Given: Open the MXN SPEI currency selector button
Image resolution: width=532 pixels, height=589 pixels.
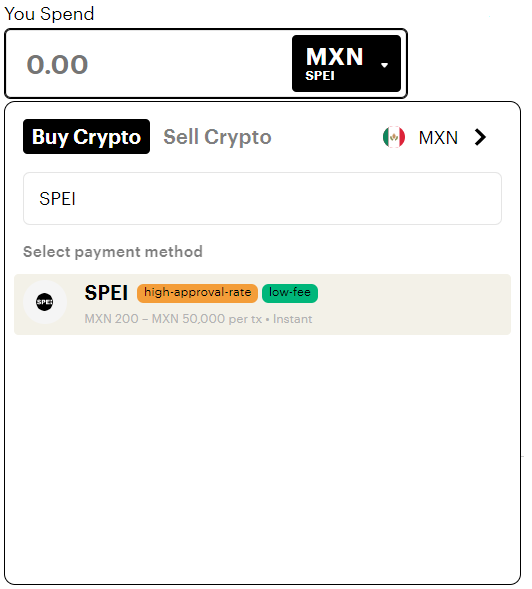Looking at the screenshot, I should pyautogui.click(x=346, y=63).
